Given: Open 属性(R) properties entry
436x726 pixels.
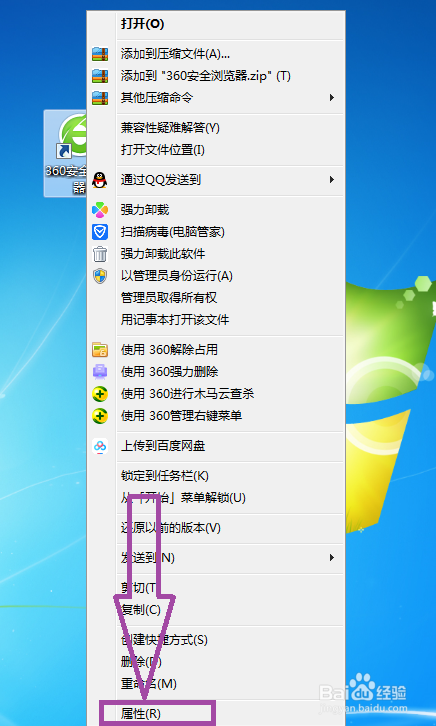Looking at the screenshot, I should tap(141, 713).
